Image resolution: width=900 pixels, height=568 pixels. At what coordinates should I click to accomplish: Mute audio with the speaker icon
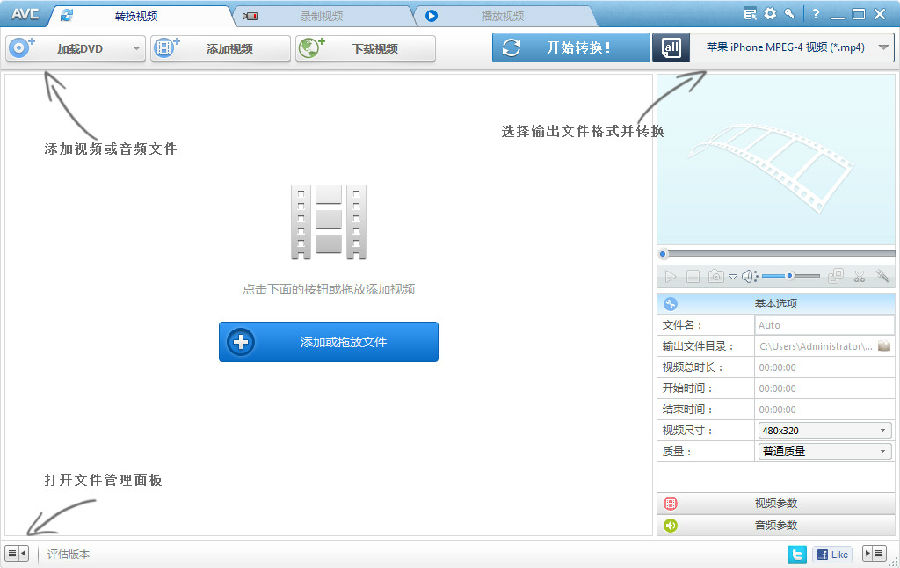[x=750, y=277]
